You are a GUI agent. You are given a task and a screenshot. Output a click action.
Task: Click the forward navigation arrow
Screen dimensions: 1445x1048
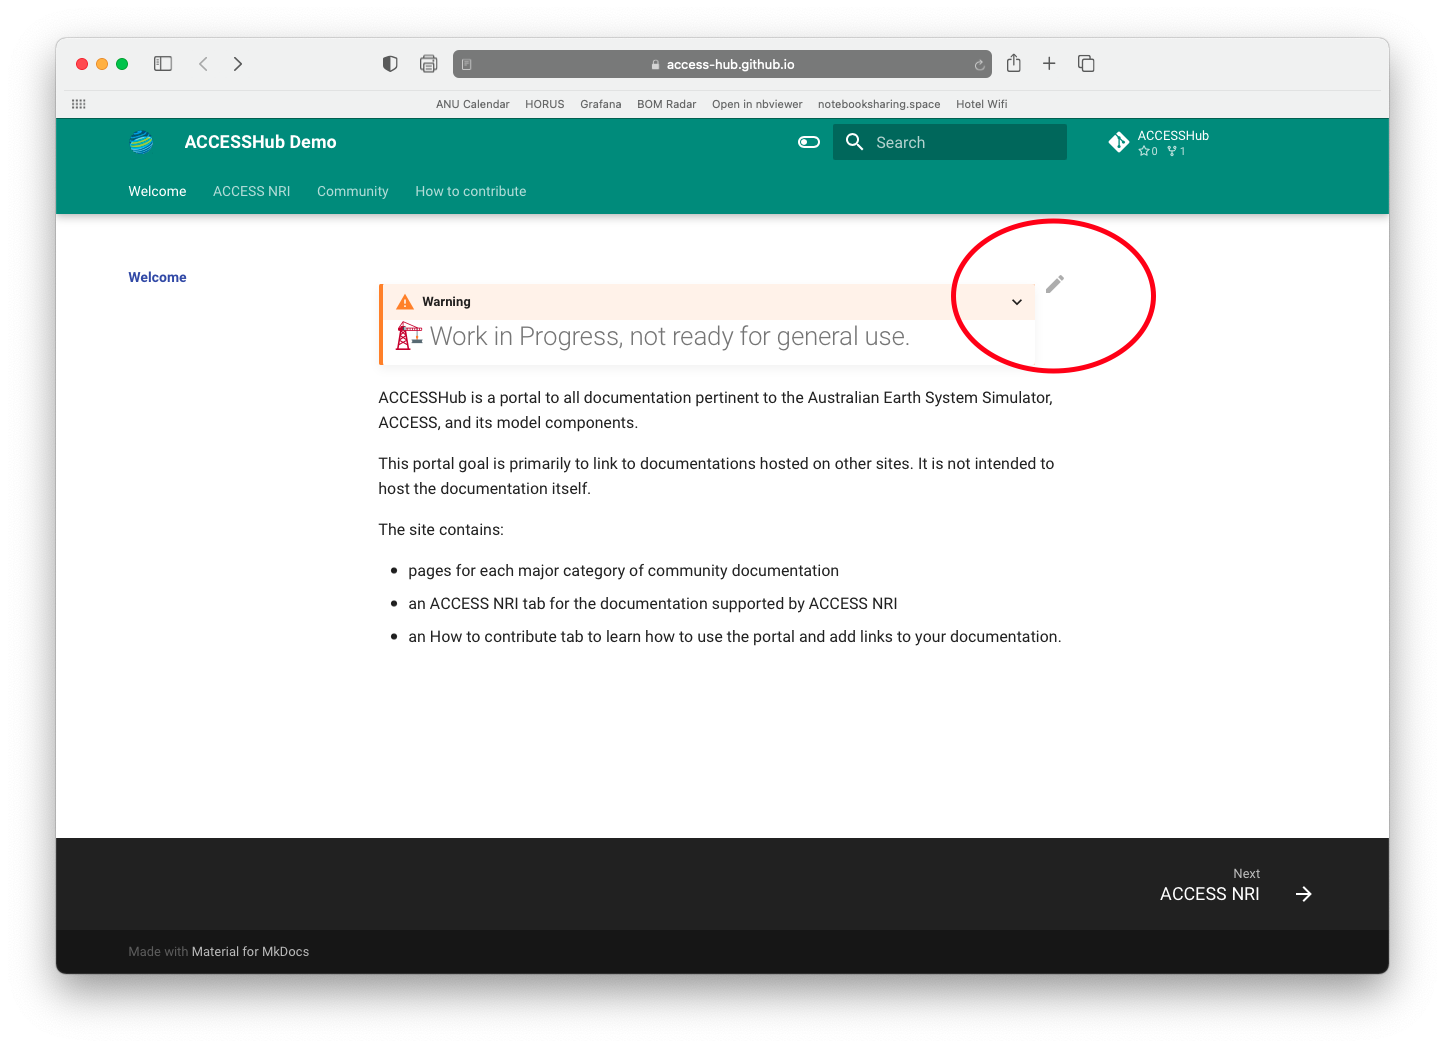pyautogui.click(x=237, y=63)
